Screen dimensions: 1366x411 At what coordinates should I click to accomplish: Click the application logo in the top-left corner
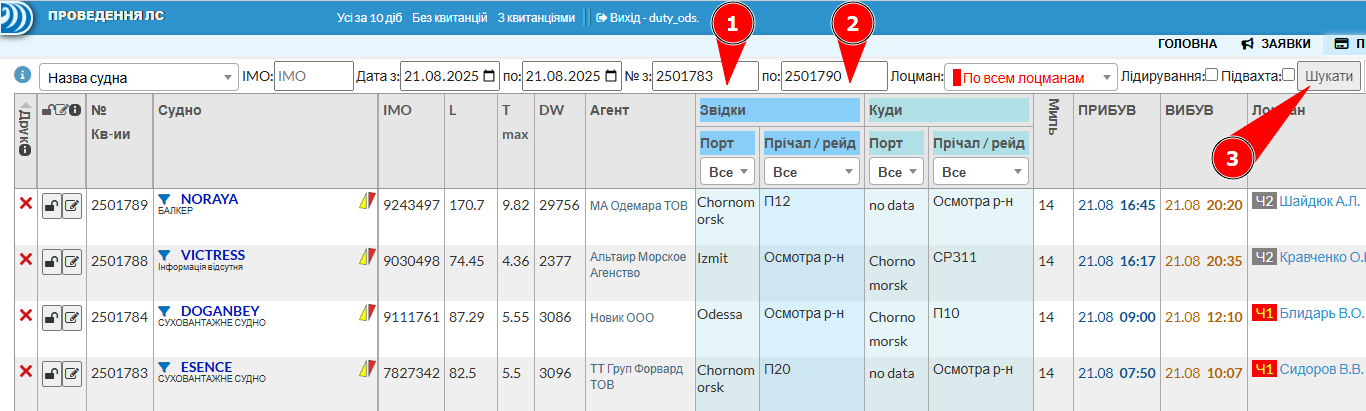[x=16, y=18]
